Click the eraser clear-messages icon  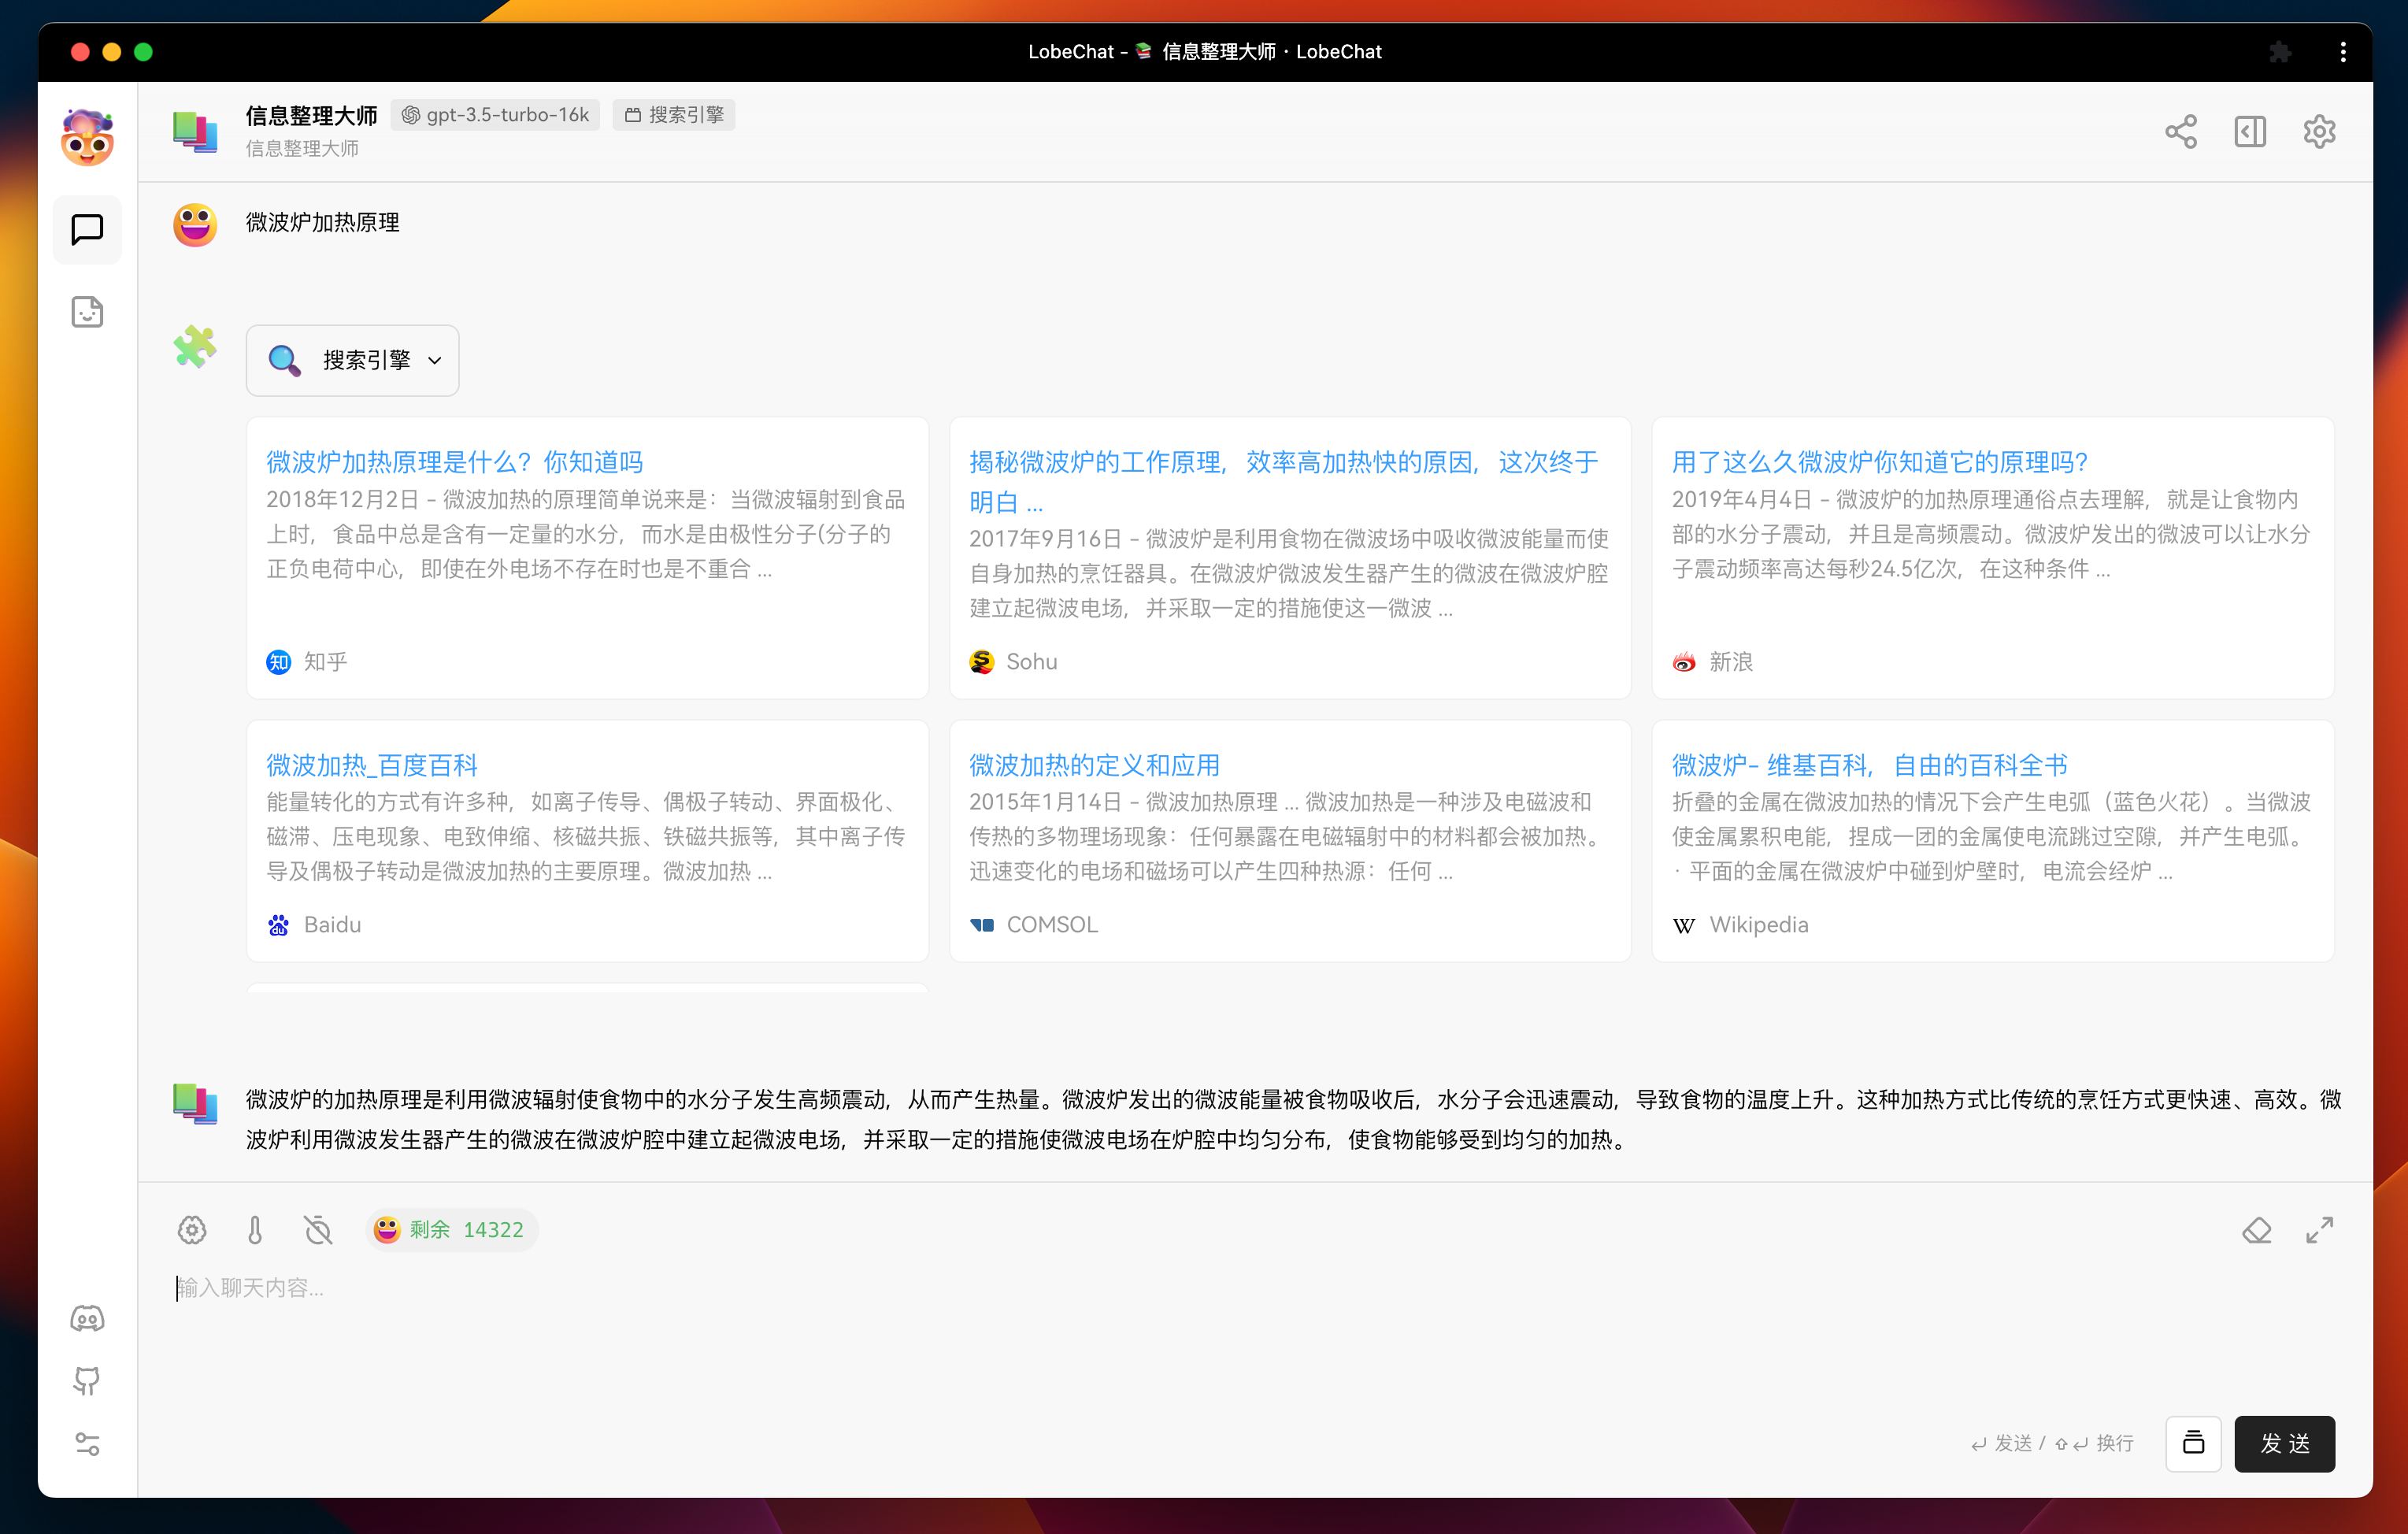tap(2257, 1230)
